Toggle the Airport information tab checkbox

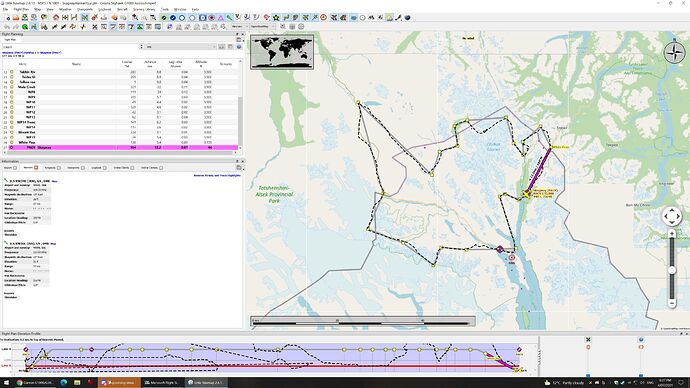[15, 168]
